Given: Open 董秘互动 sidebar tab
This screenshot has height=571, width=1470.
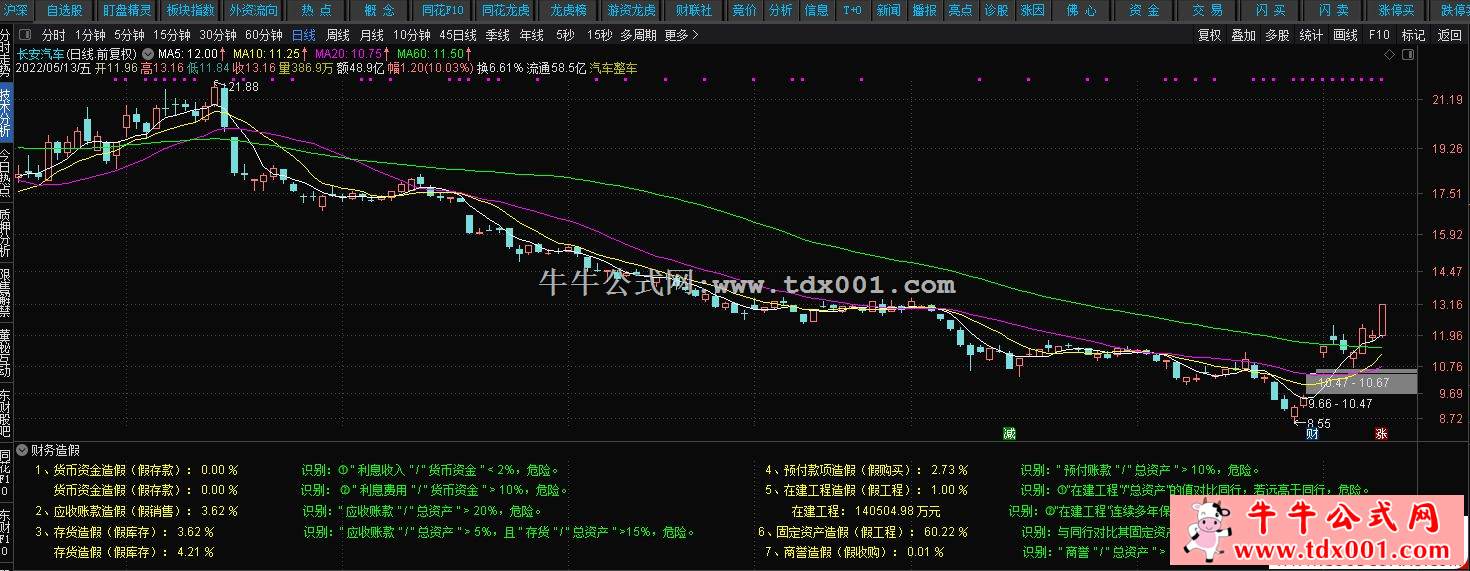Looking at the screenshot, I should coord(6,351).
